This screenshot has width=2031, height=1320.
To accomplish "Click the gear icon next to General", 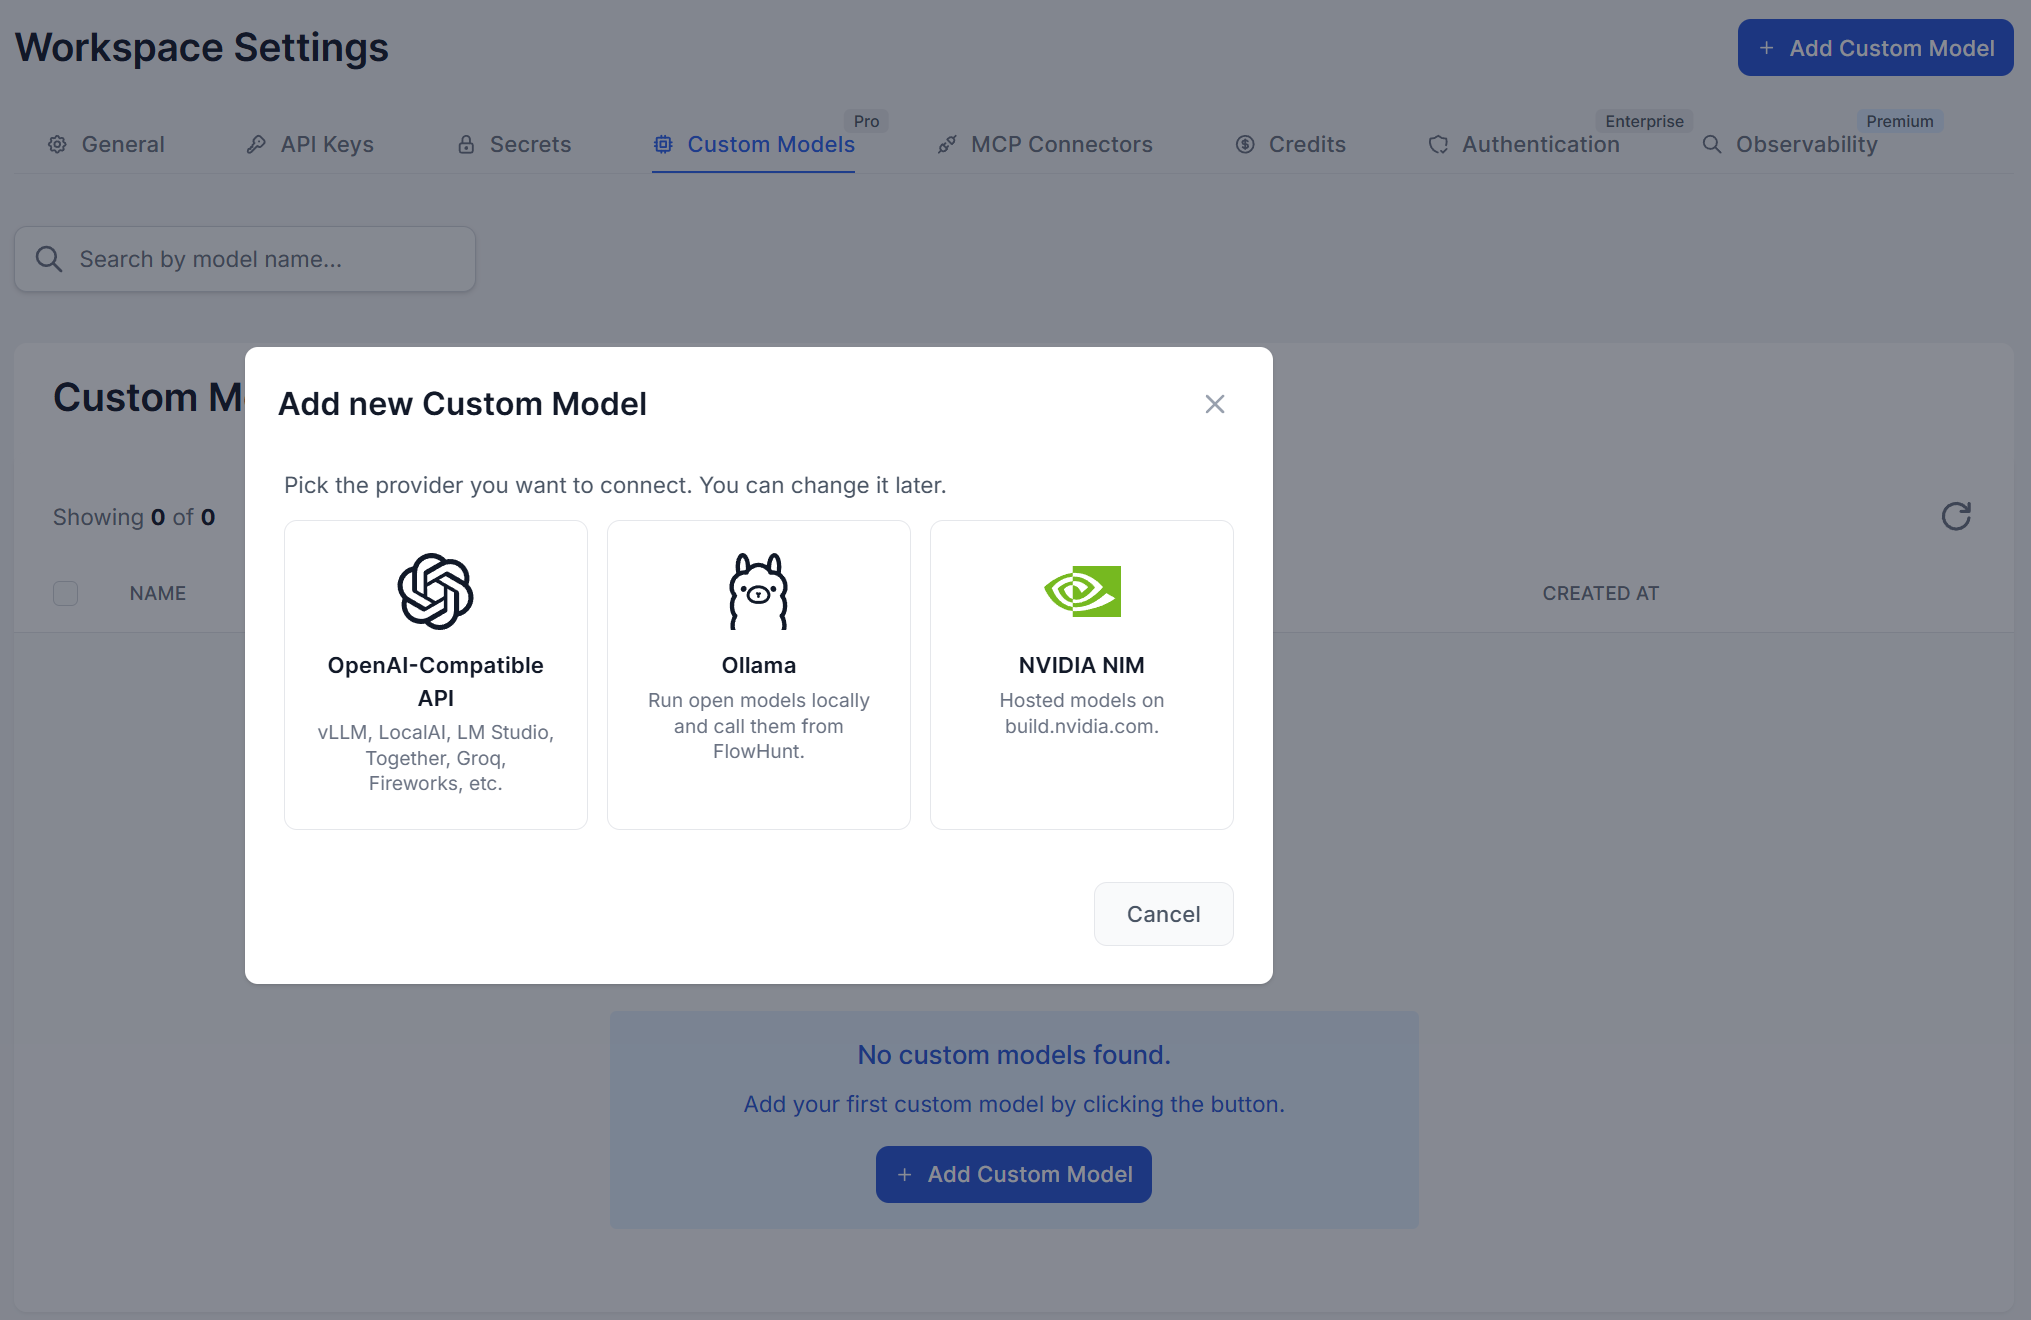I will (x=58, y=144).
